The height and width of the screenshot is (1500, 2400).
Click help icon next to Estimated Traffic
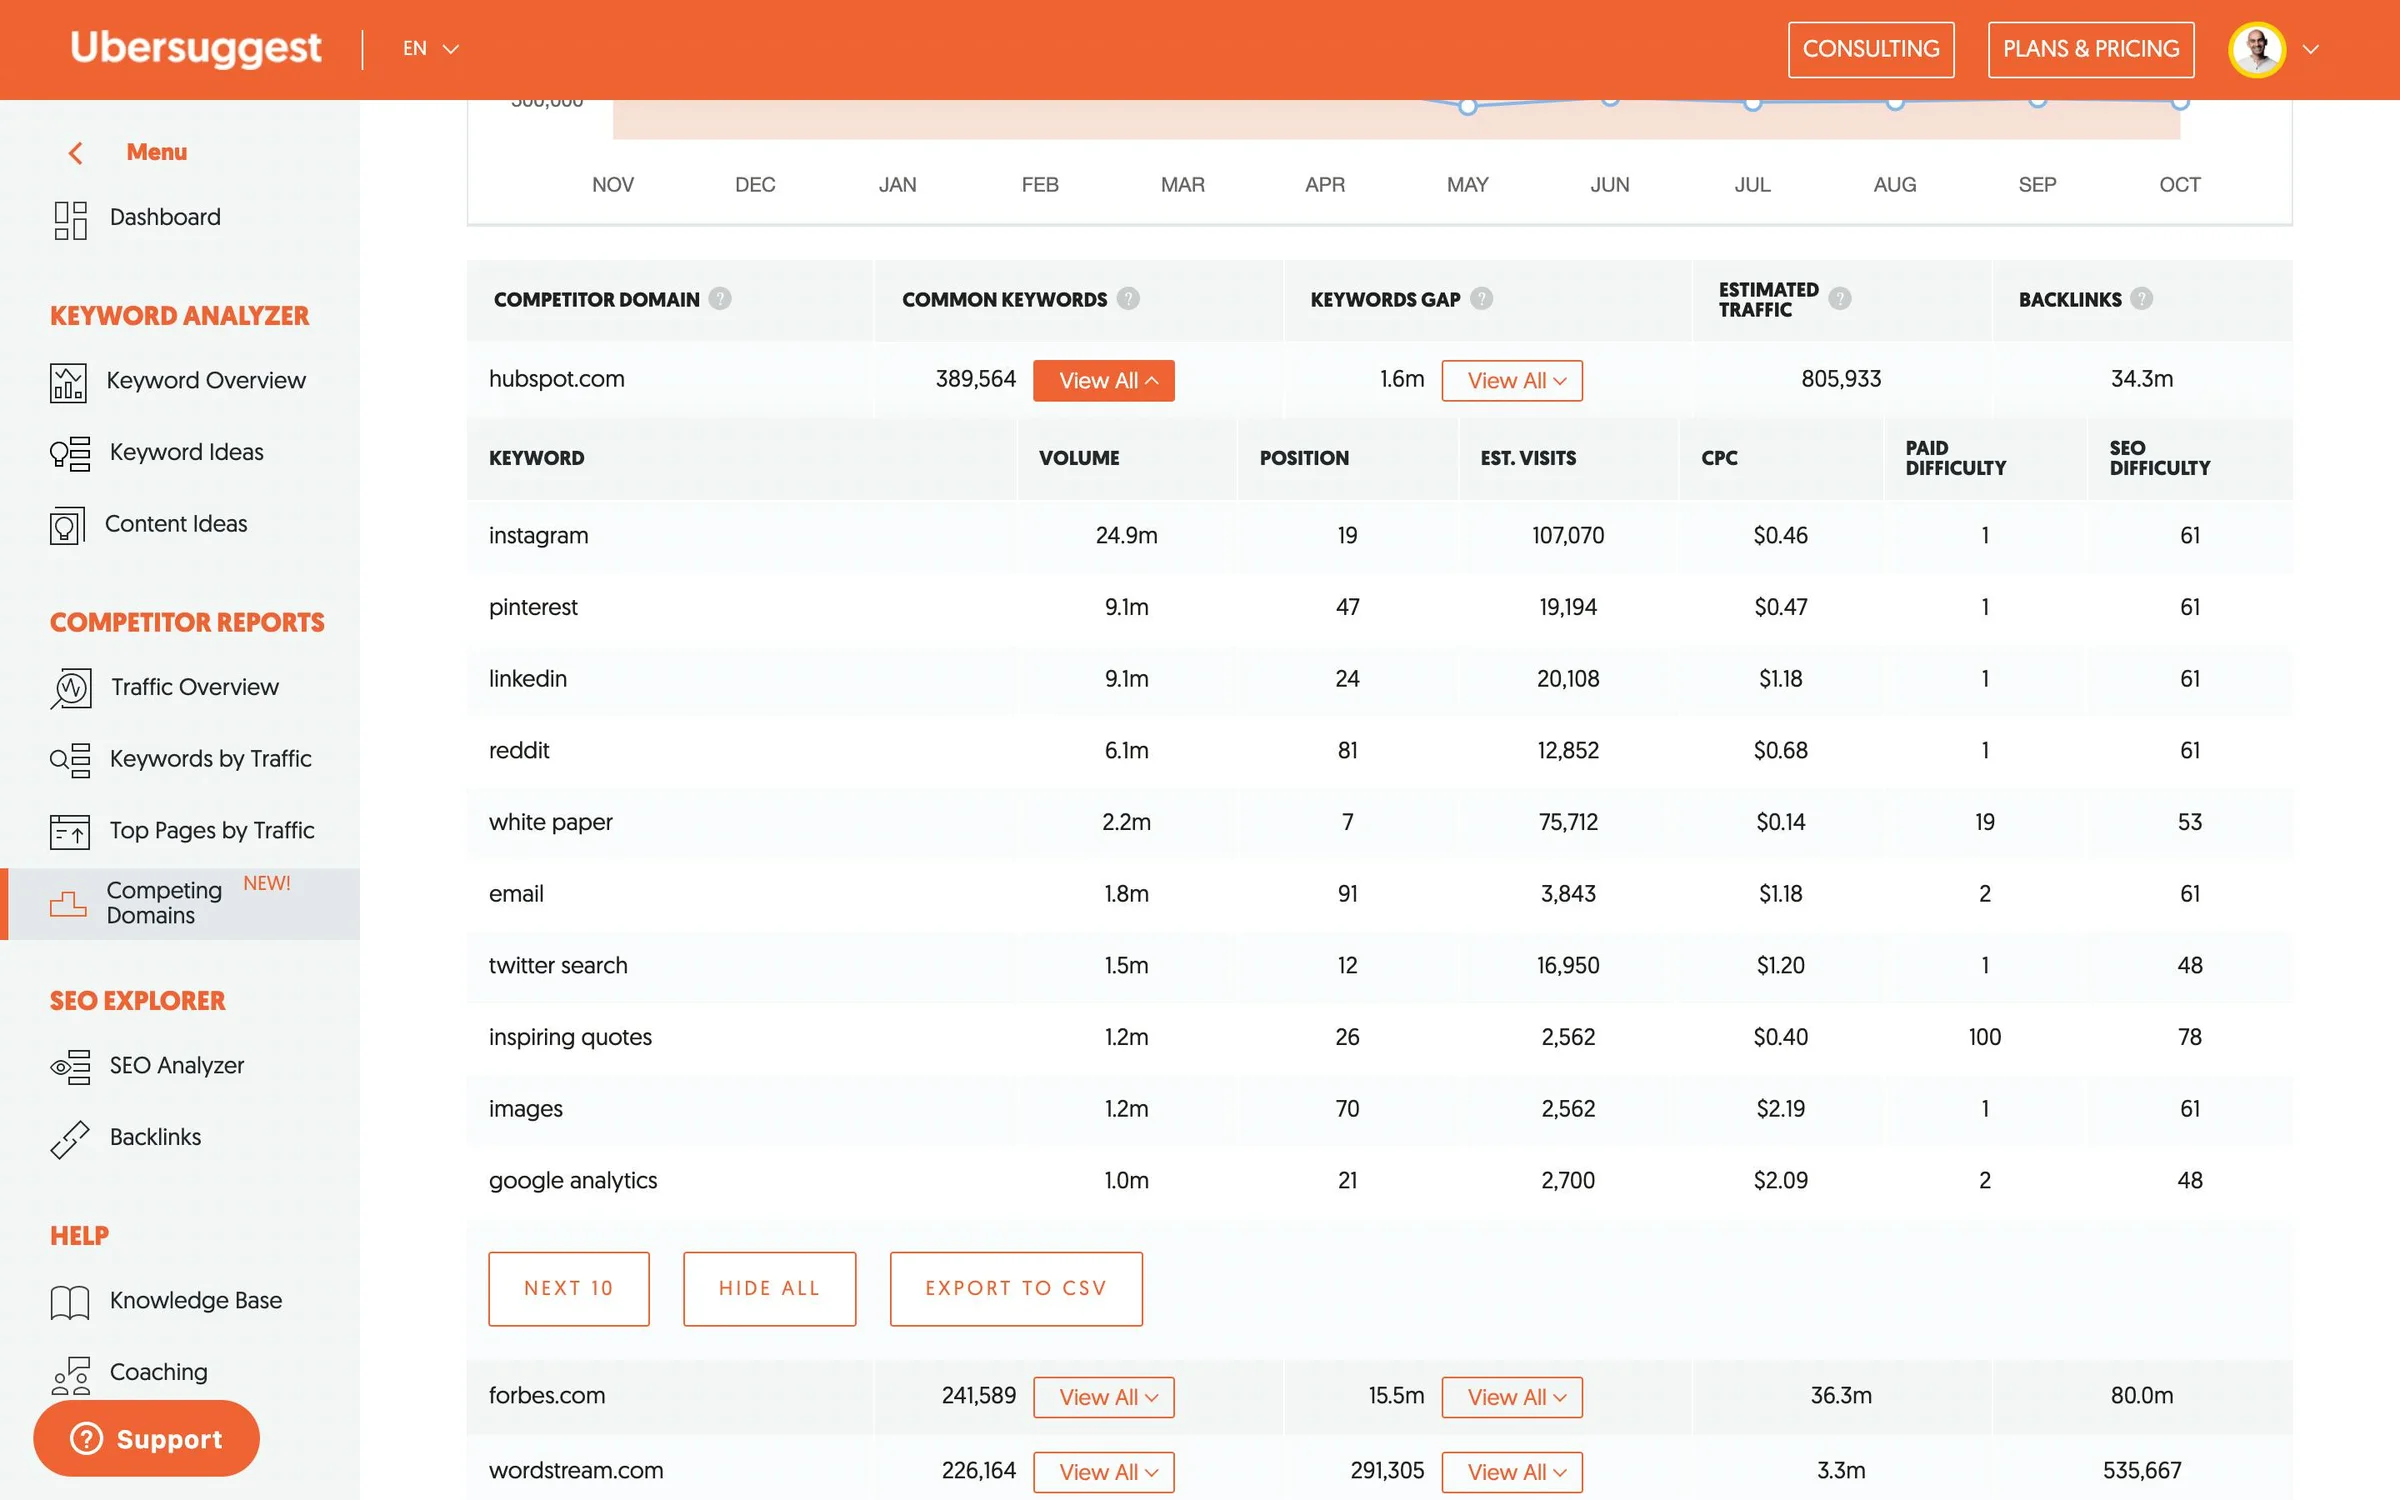pyautogui.click(x=1840, y=299)
